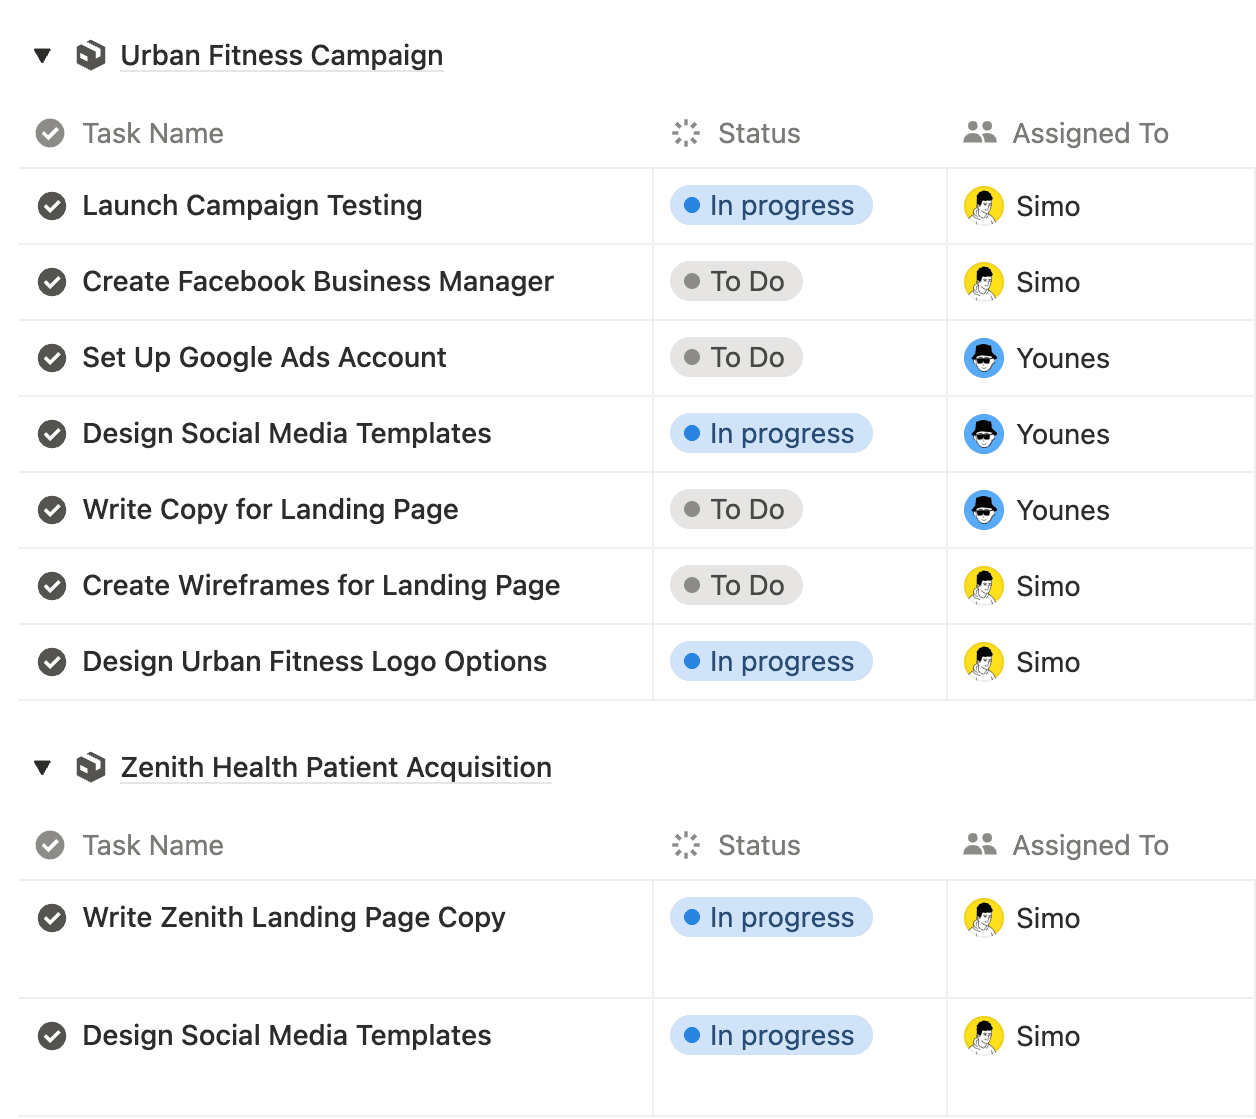This screenshot has height=1119, width=1256.
Task: Click the Urban Fitness Campaign project icon
Action: 91,55
